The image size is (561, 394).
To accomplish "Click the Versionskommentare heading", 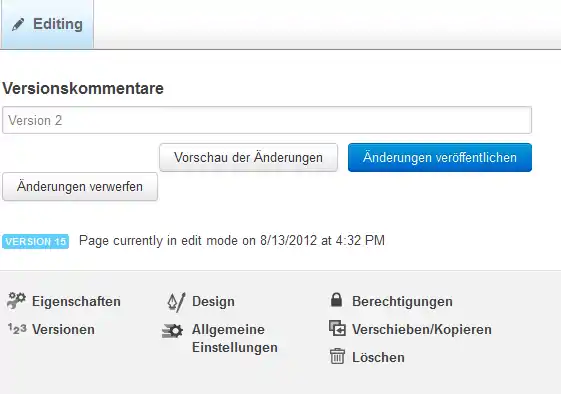I will coord(83,88).
